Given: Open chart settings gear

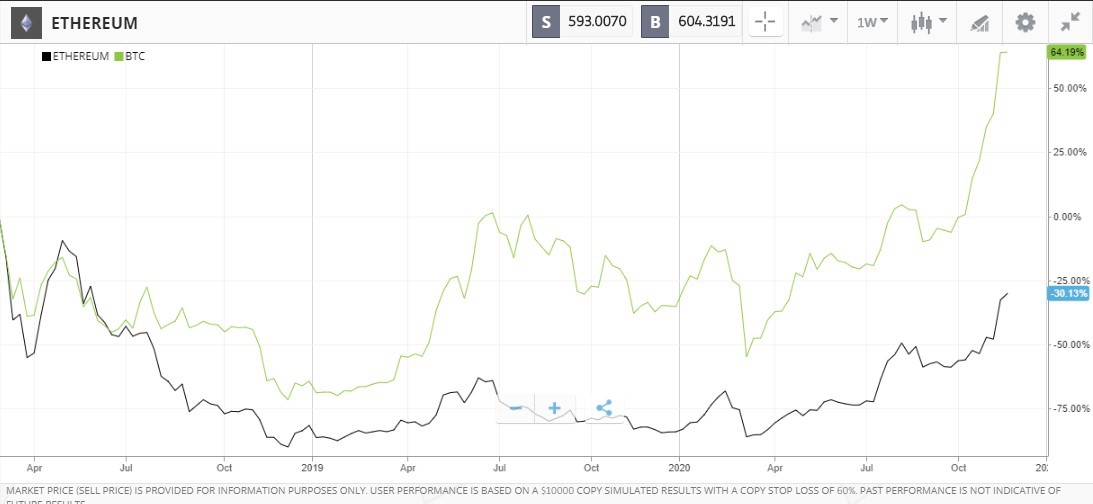Looking at the screenshot, I should click(x=1025, y=22).
